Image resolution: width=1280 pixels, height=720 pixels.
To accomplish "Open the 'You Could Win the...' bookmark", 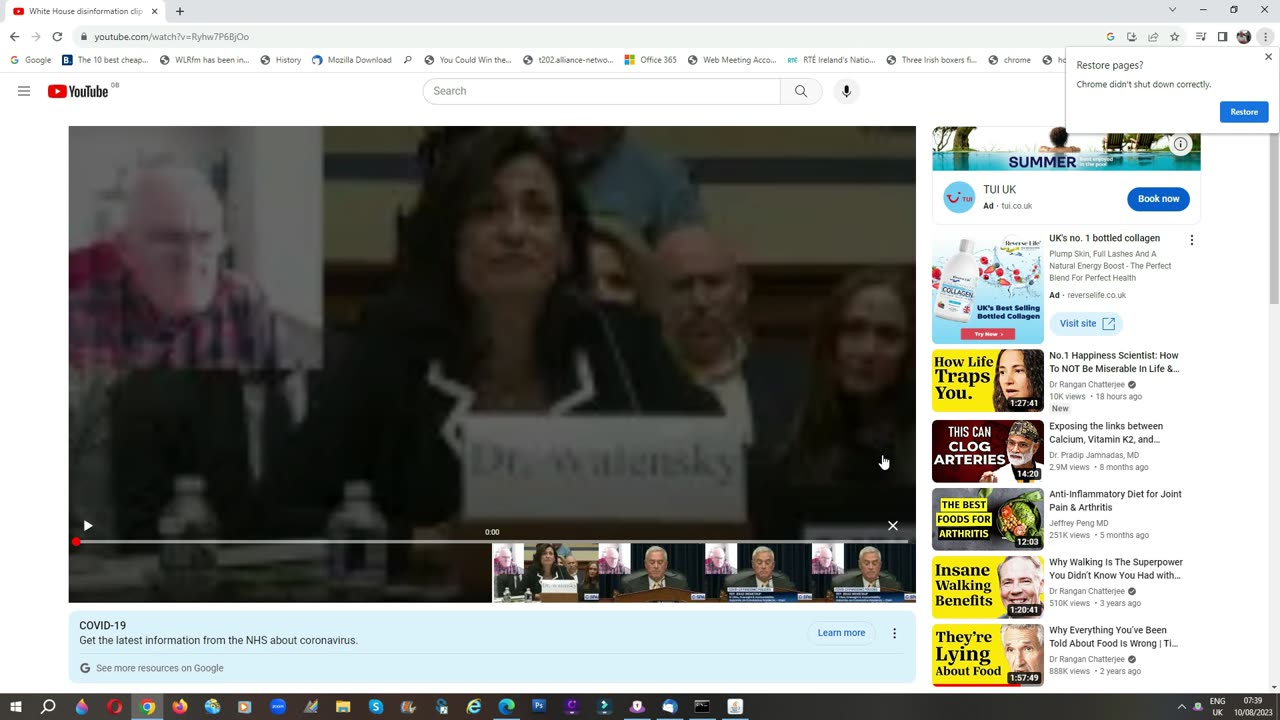I will pos(468,60).
